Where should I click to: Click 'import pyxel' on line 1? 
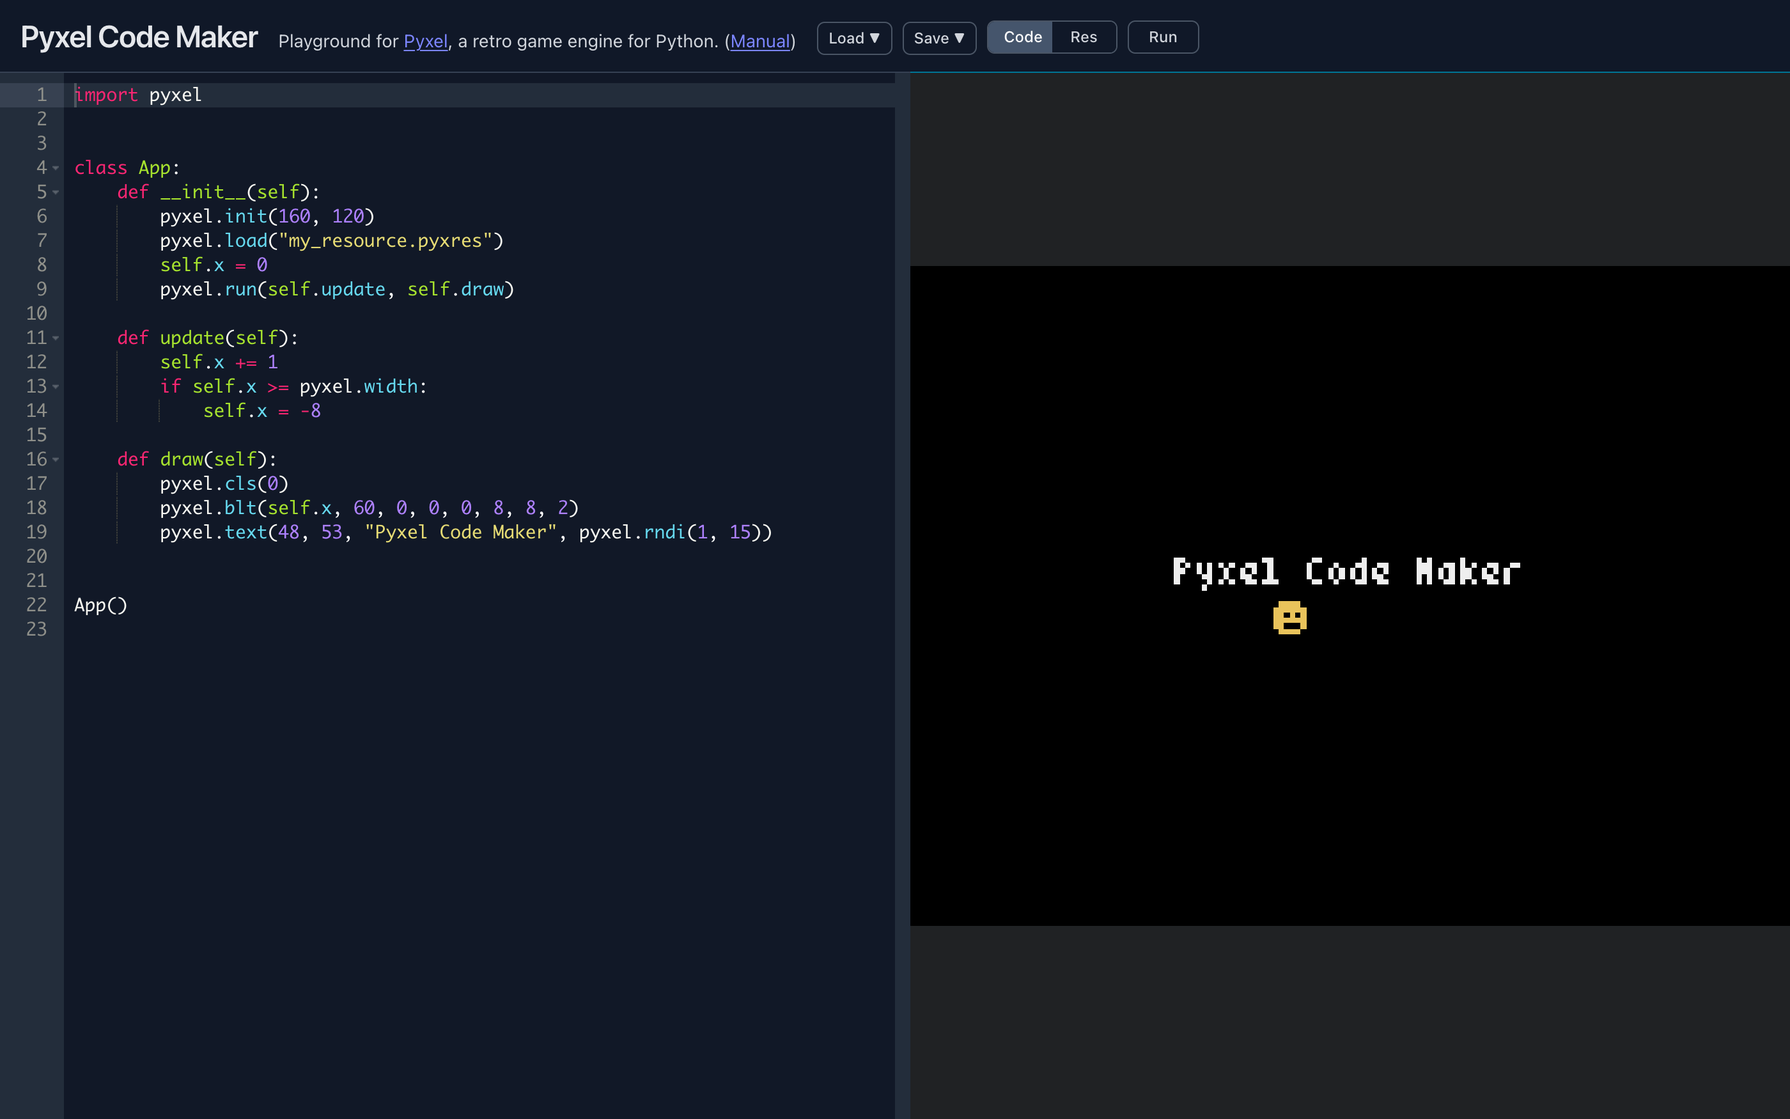pos(138,95)
